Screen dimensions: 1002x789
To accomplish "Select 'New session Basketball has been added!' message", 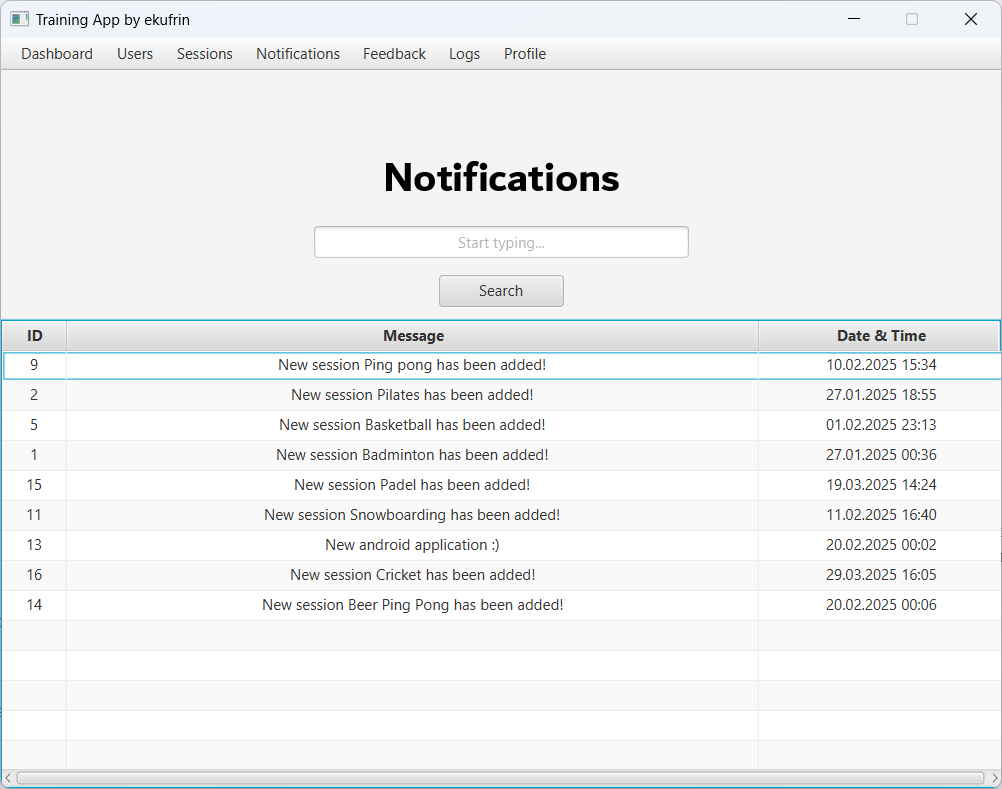I will [x=412, y=425].
